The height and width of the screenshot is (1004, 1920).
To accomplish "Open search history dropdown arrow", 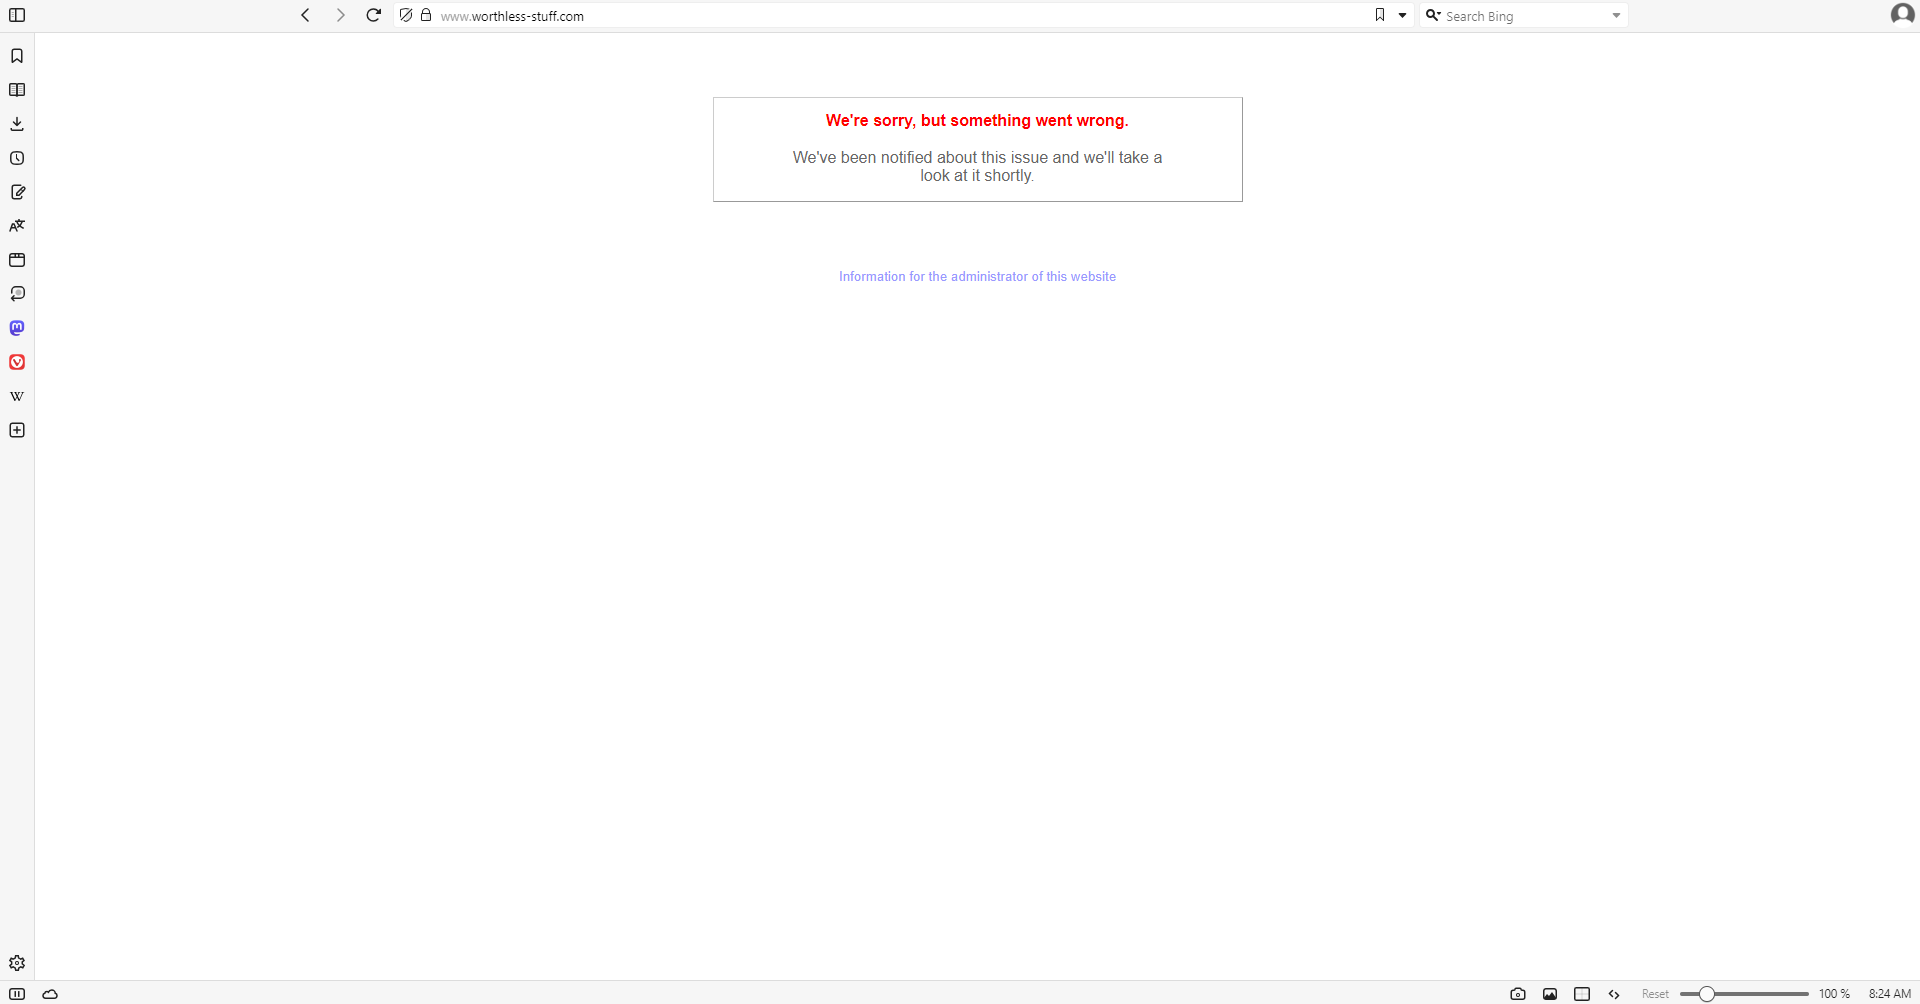I will pyautogui.click(x=1616, y=16).
